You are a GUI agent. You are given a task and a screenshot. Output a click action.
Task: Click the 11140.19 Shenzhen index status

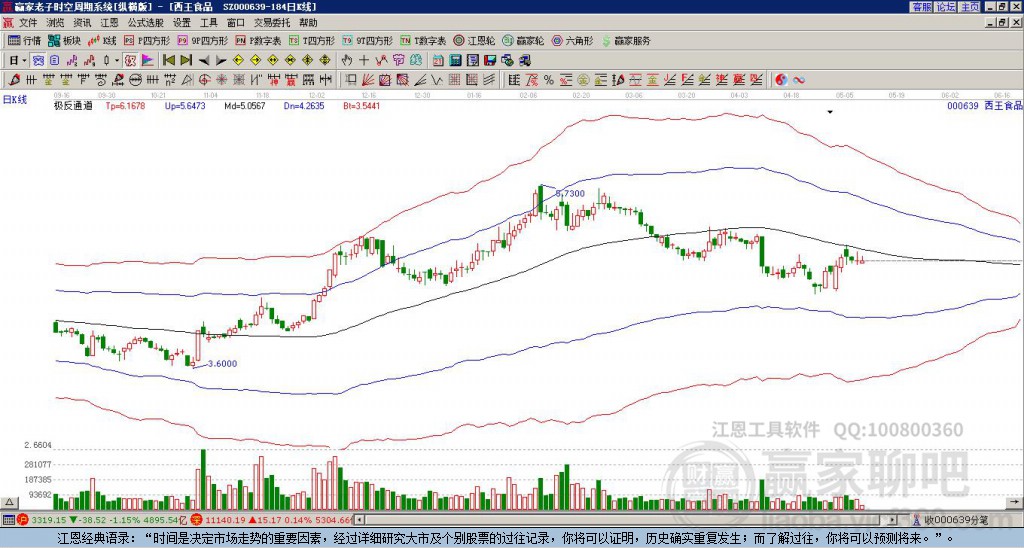224,520
